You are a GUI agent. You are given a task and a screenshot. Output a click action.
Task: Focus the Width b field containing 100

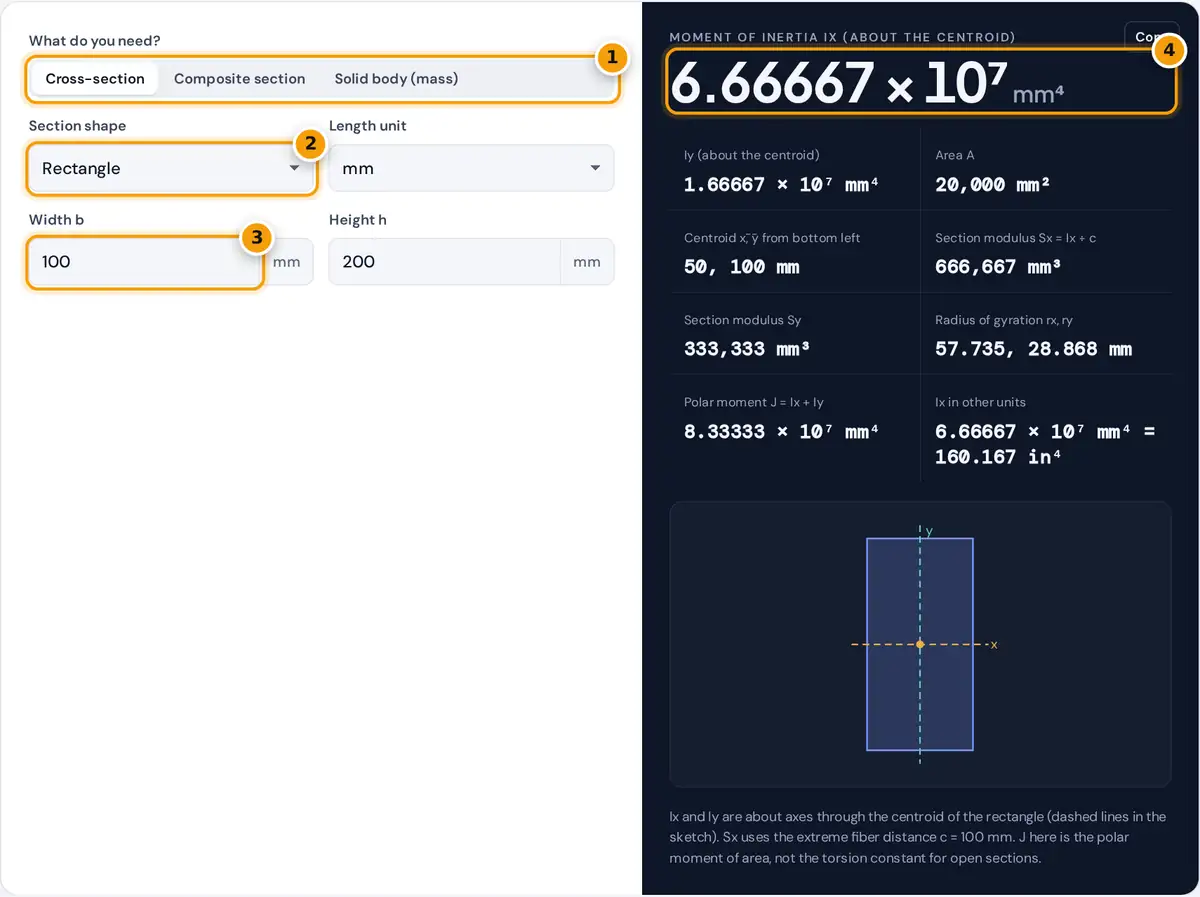coord(145,262)
